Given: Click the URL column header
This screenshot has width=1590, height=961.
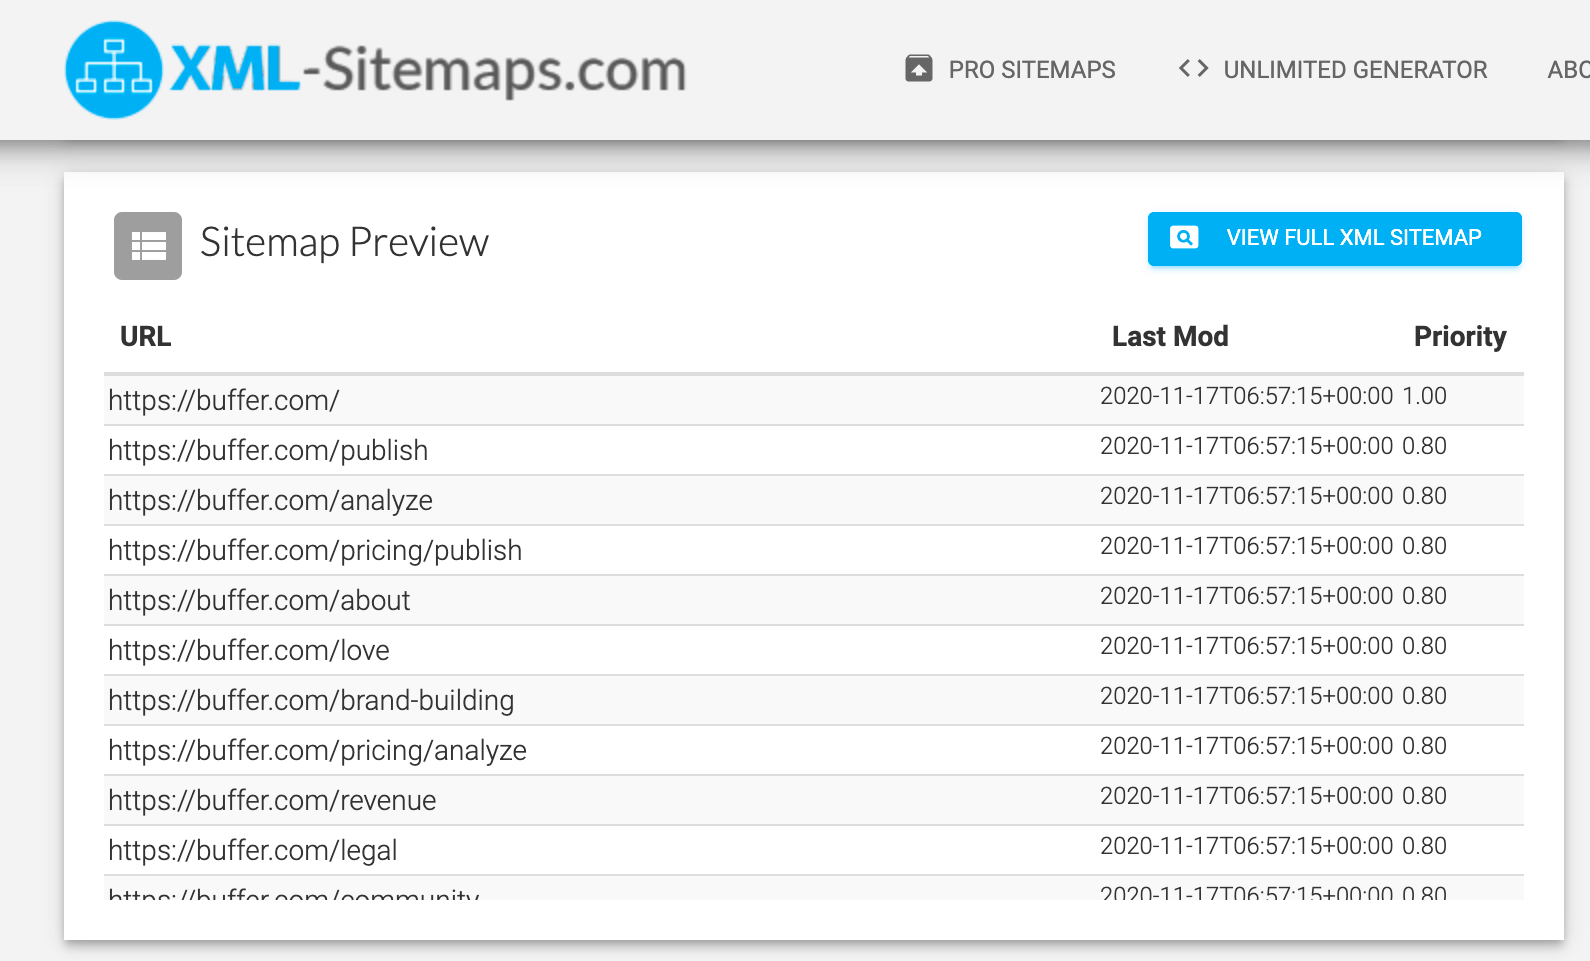Looking at the screenshot, I should click(x=146, y=337).
